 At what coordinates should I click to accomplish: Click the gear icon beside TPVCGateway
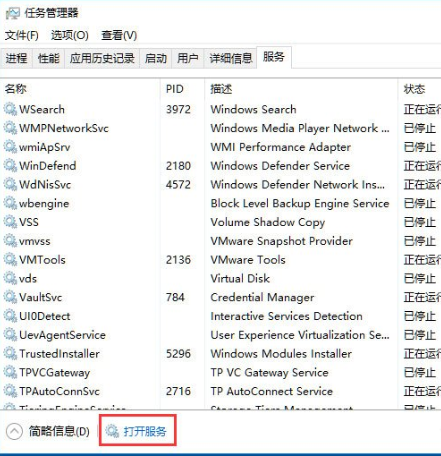pos(10,372)
